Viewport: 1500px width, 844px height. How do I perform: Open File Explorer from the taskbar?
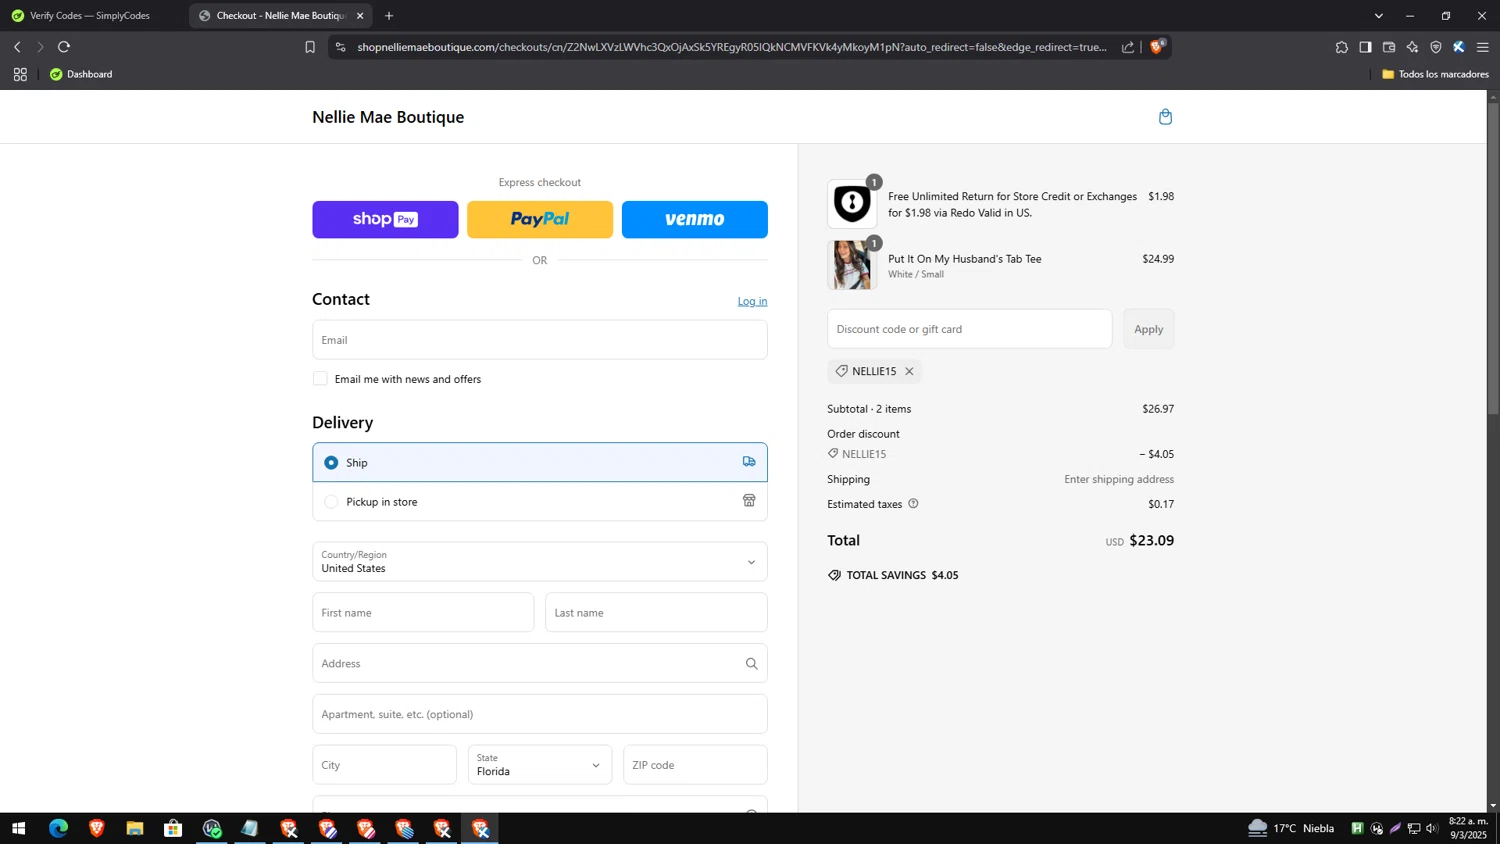coord(135,828)
